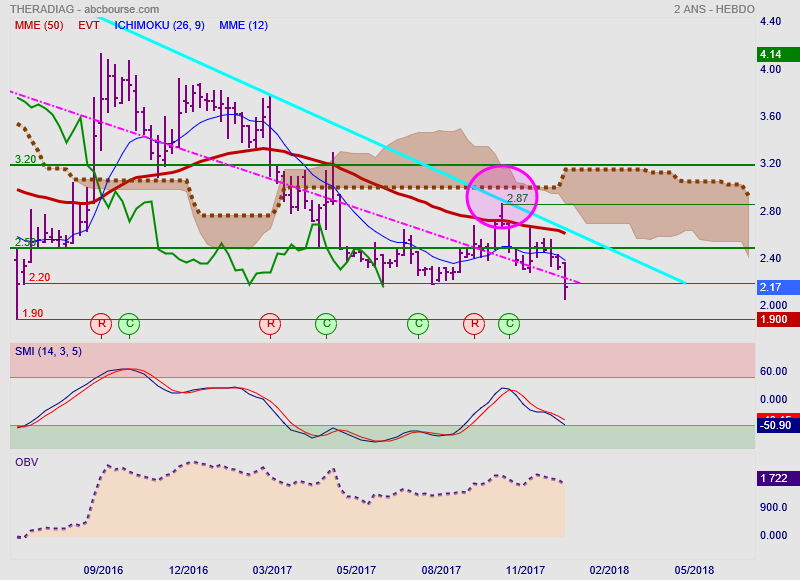This screenshot has height=580, width=800.
Task: Click the 2.40 value on price axis
Action: click(770, 258)
